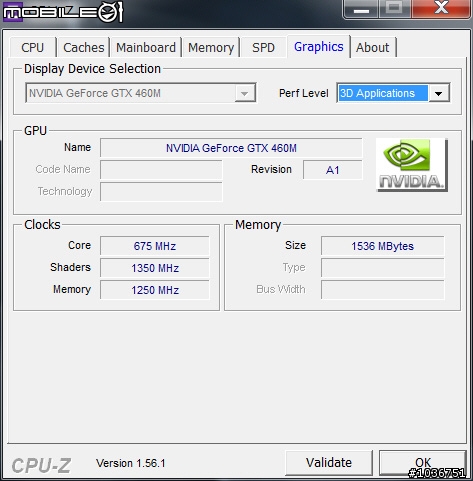The image size is (473, 481).
Task: Click the CPU-Z logo text
Action: 41,465
